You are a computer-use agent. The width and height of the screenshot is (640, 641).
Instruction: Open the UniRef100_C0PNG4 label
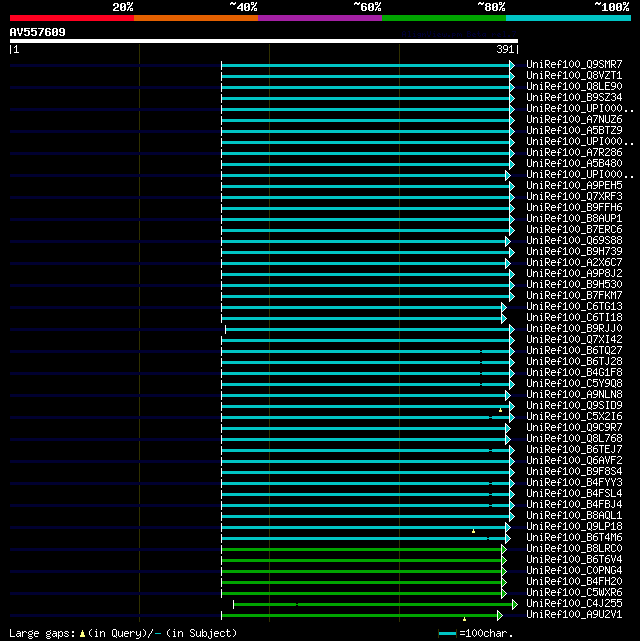pos(574,571)
